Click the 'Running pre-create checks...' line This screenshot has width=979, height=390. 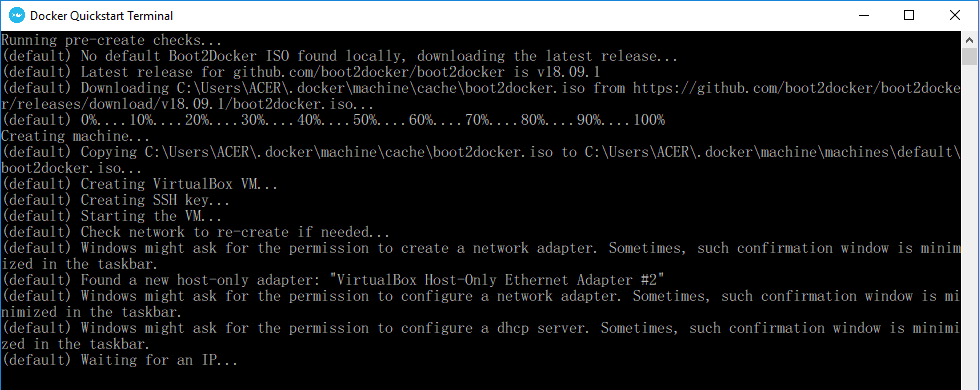coord(112,41)
